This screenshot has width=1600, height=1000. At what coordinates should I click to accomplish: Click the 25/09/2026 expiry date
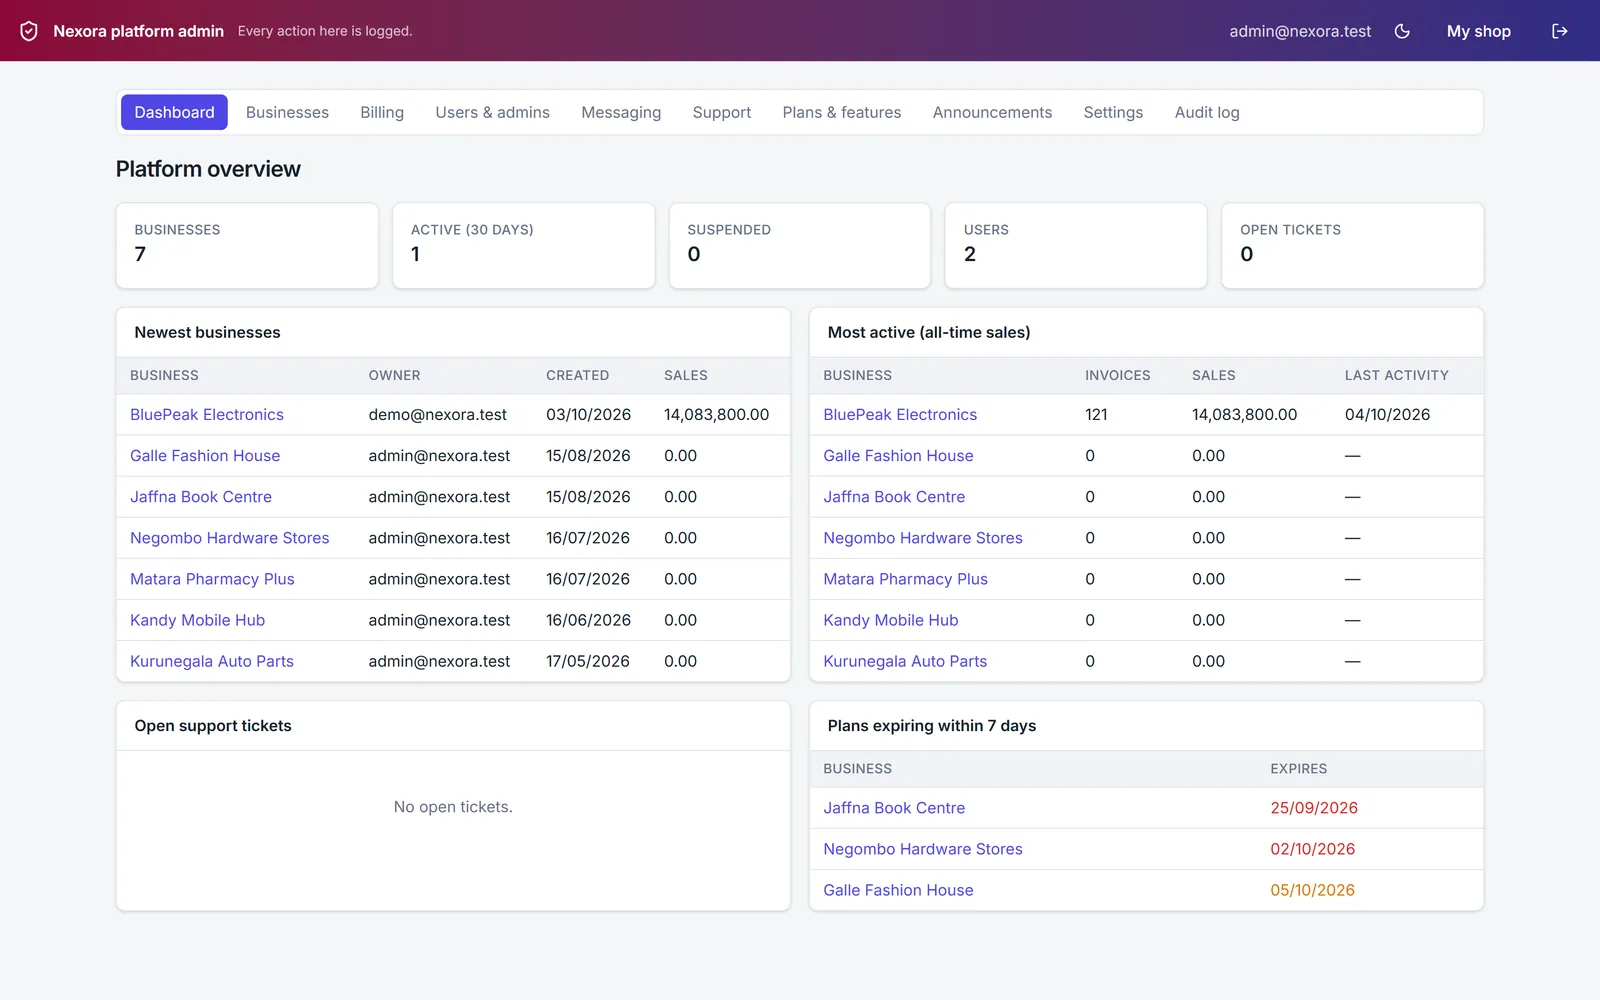[1314, 807]
